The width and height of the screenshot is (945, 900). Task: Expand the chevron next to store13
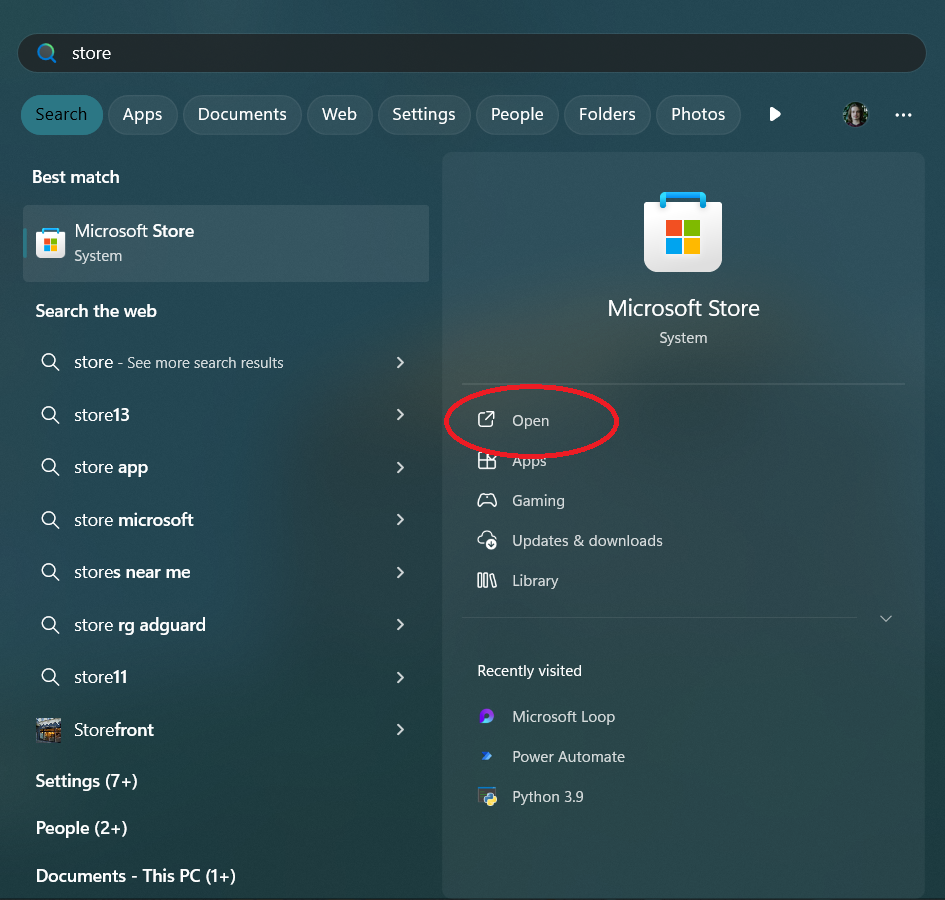pos(400,415)
